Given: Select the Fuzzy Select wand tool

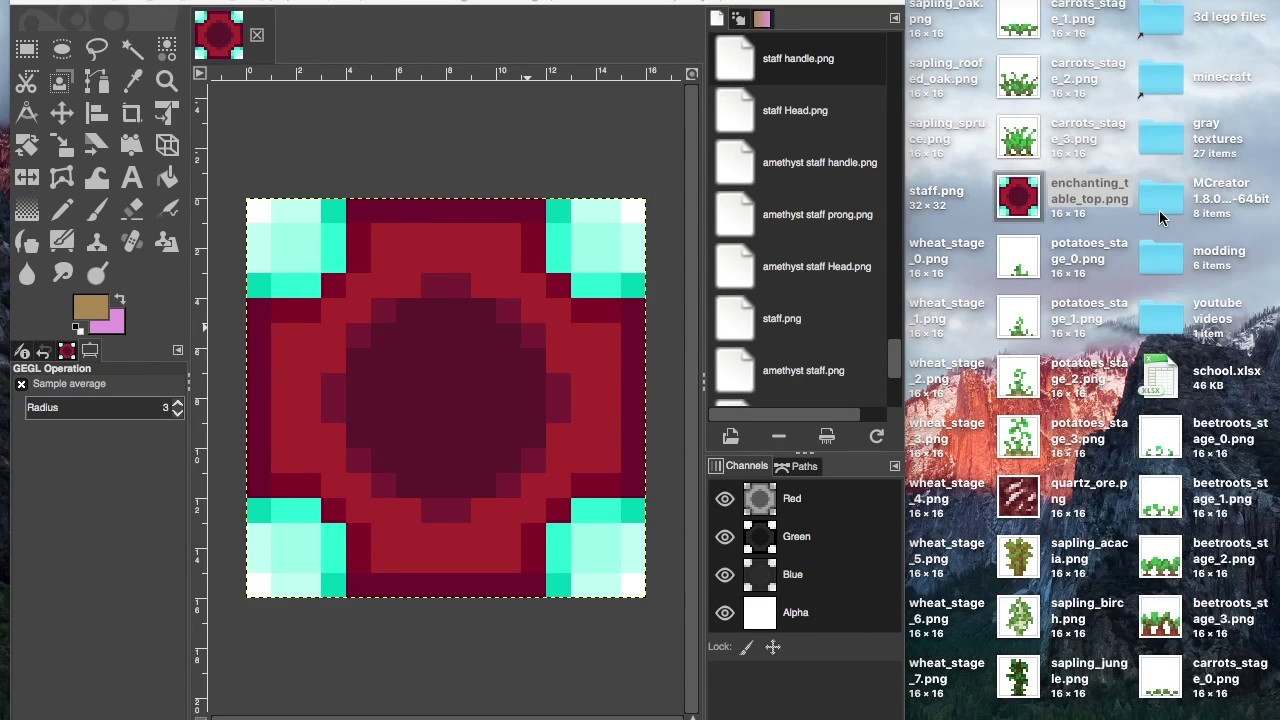Looking at the screenshot, I should [132, 48].
